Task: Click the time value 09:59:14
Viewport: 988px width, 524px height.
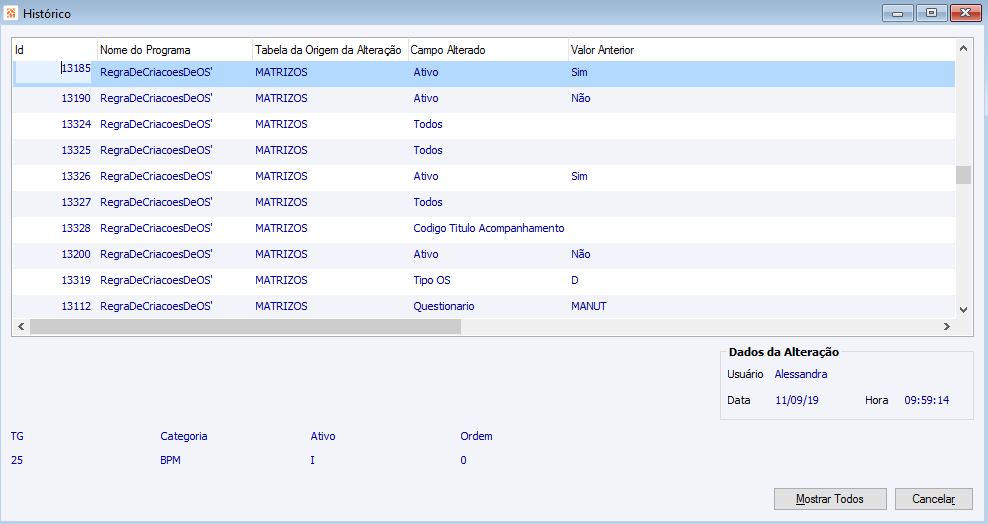Action: coord(926,400)
